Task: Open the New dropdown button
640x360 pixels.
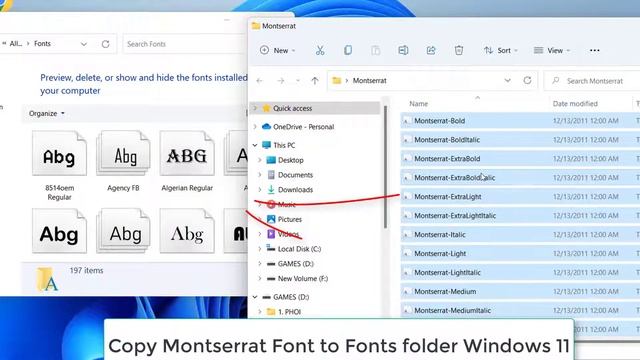Action: pos(277,50)
